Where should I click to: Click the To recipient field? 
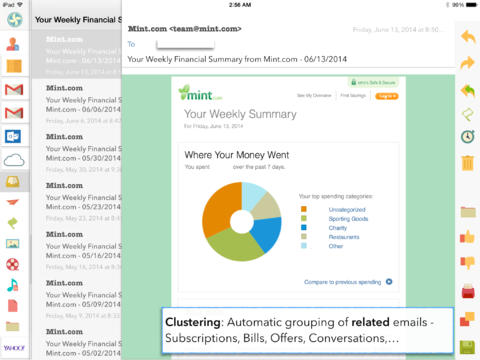click(x=185, y=44)
